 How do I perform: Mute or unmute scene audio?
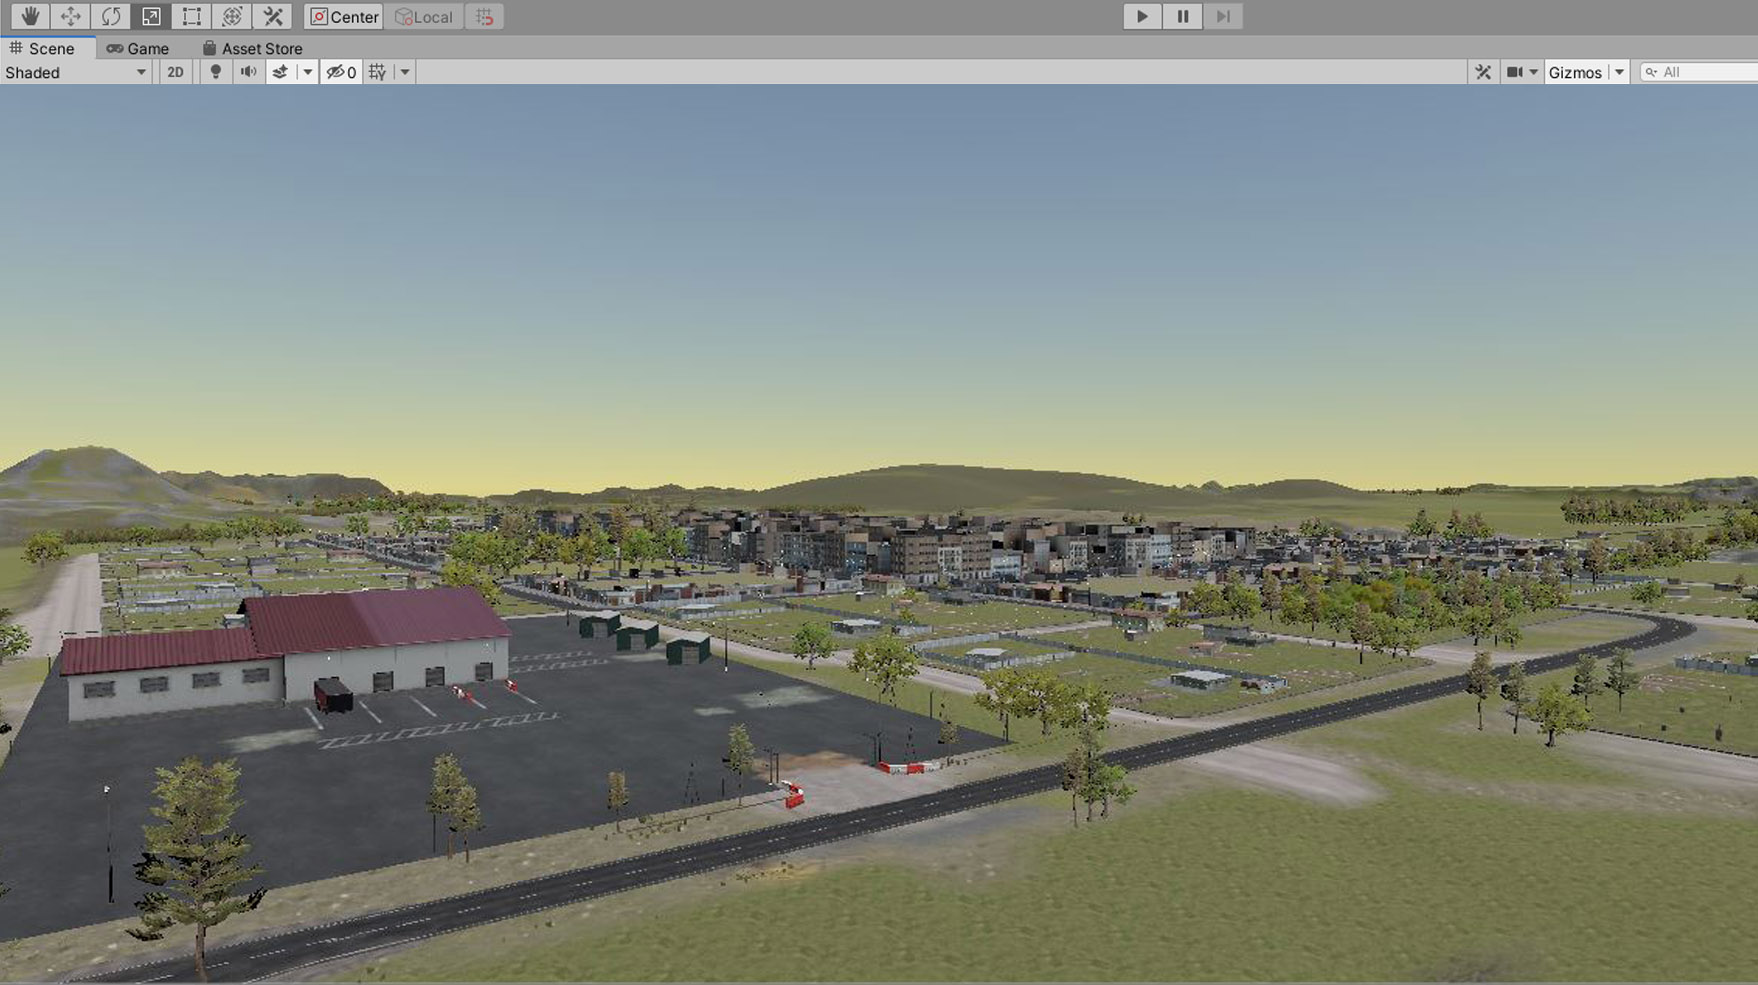248,72
